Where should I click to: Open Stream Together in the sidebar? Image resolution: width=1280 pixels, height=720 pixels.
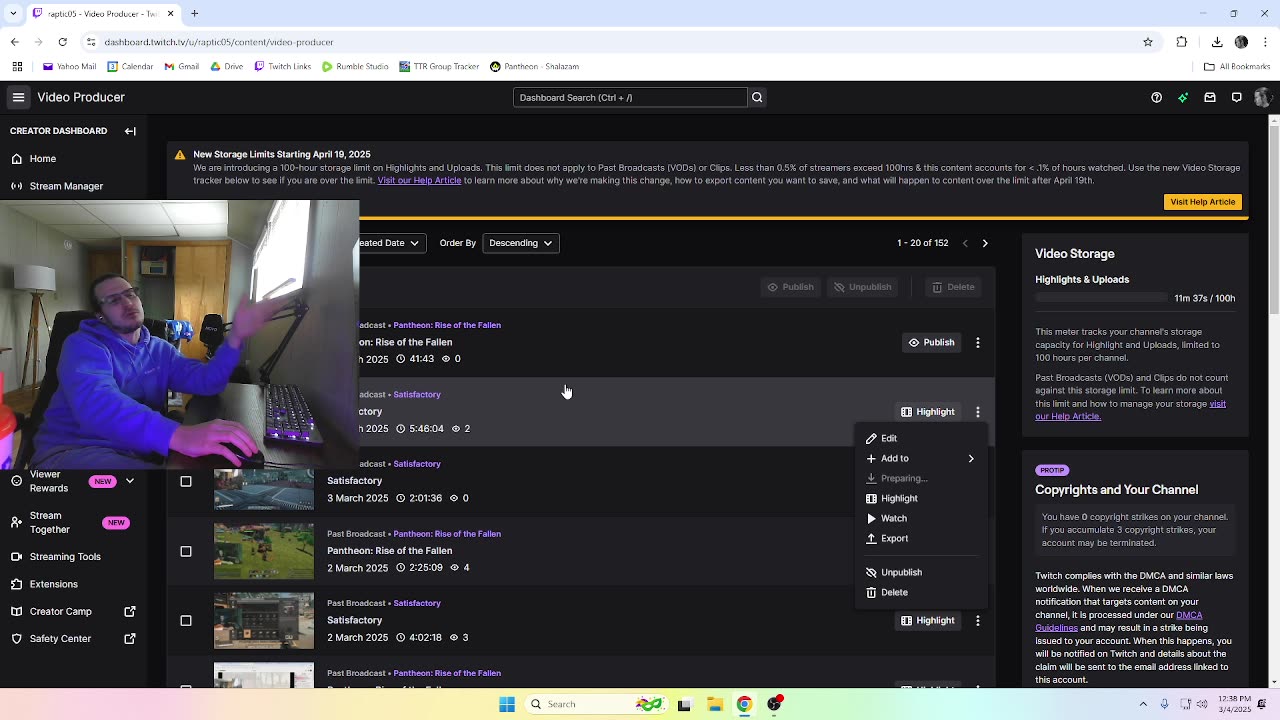coord(70,522)
